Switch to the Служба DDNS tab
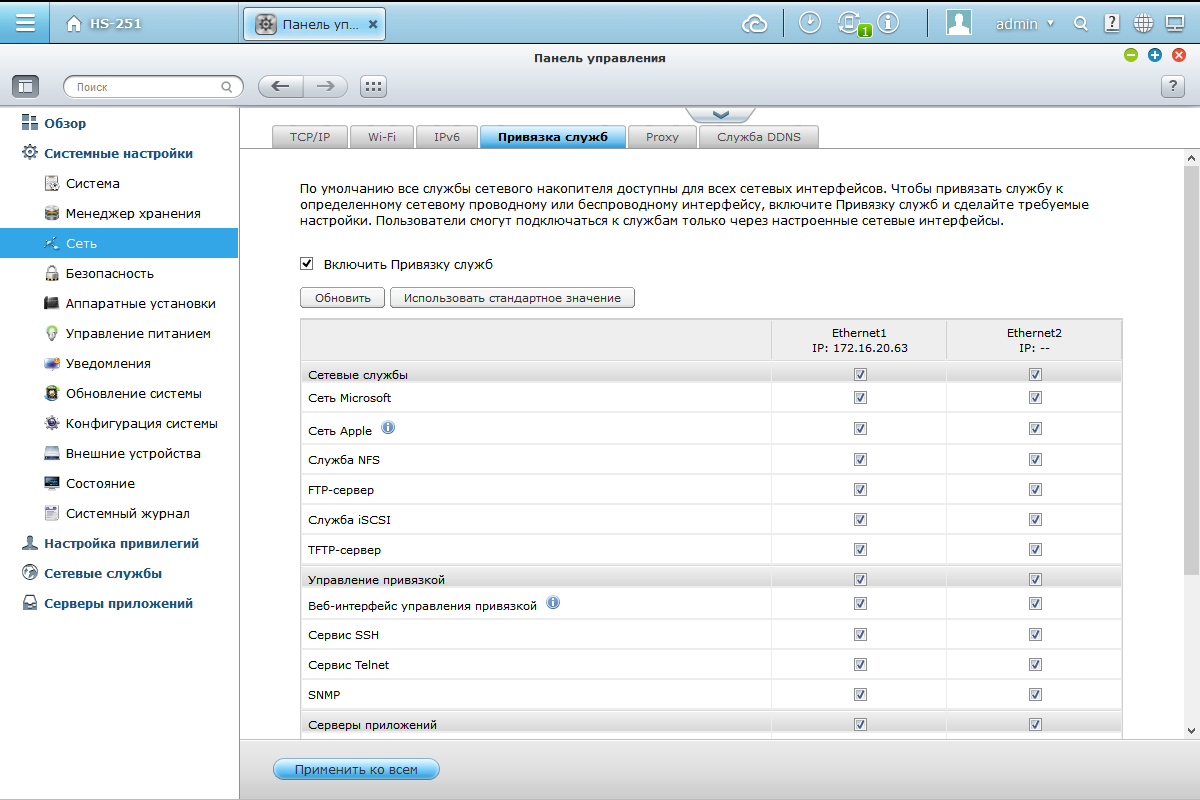The width and height of the screenshot is (1200, 800). click(759, 137)
